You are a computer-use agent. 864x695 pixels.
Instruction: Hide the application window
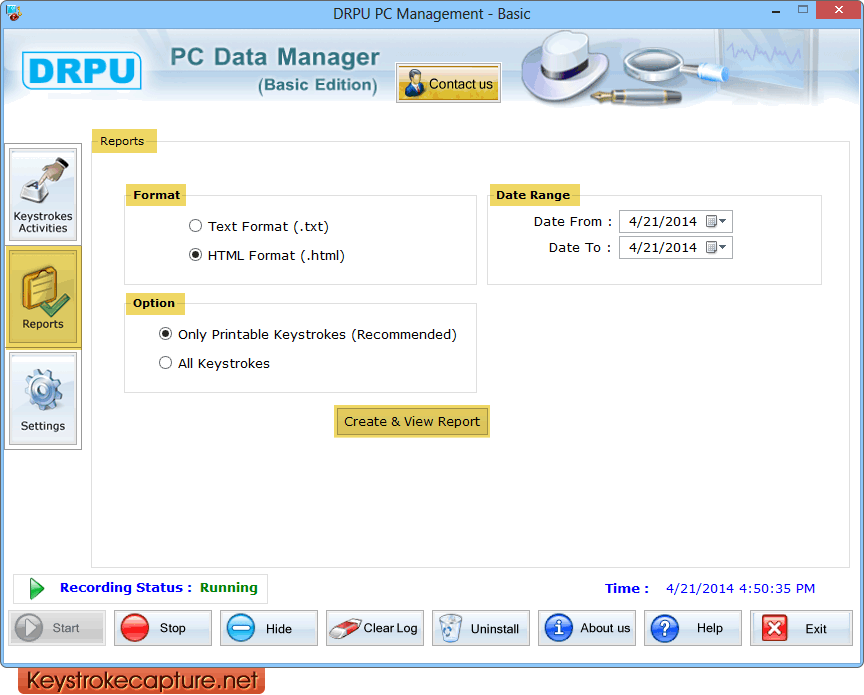pos(269,628)
